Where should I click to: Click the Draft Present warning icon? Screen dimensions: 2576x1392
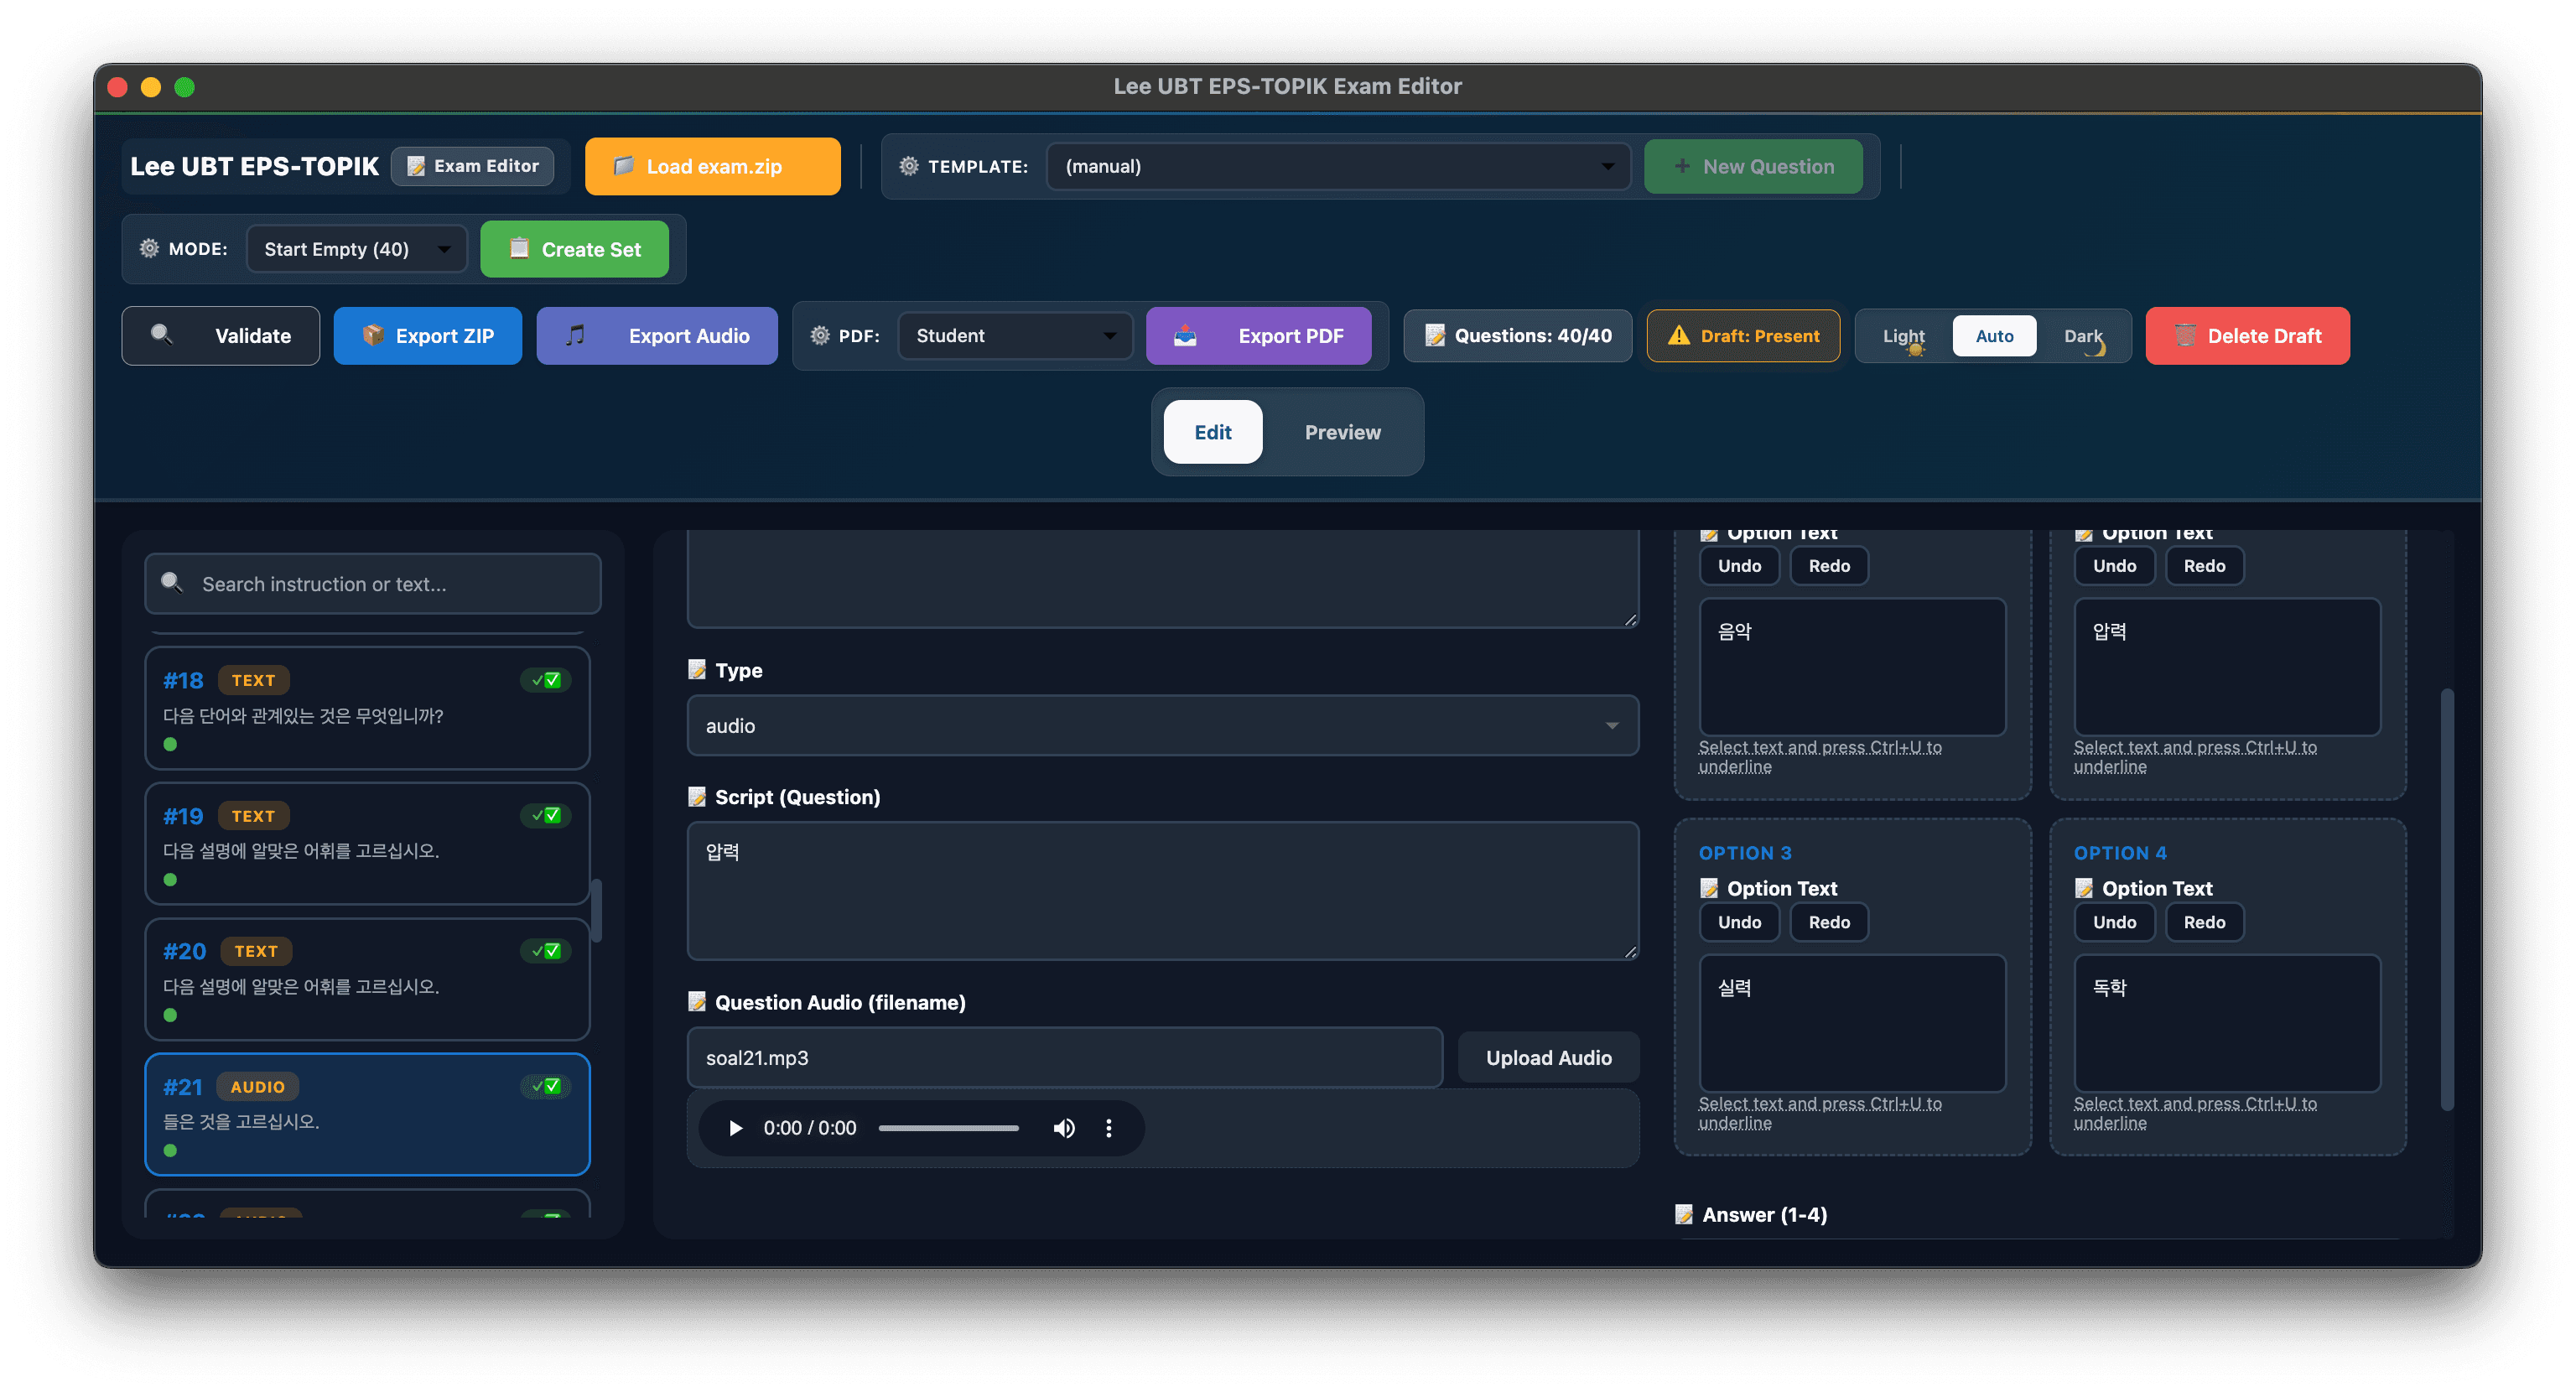[x=1679, y=335]
